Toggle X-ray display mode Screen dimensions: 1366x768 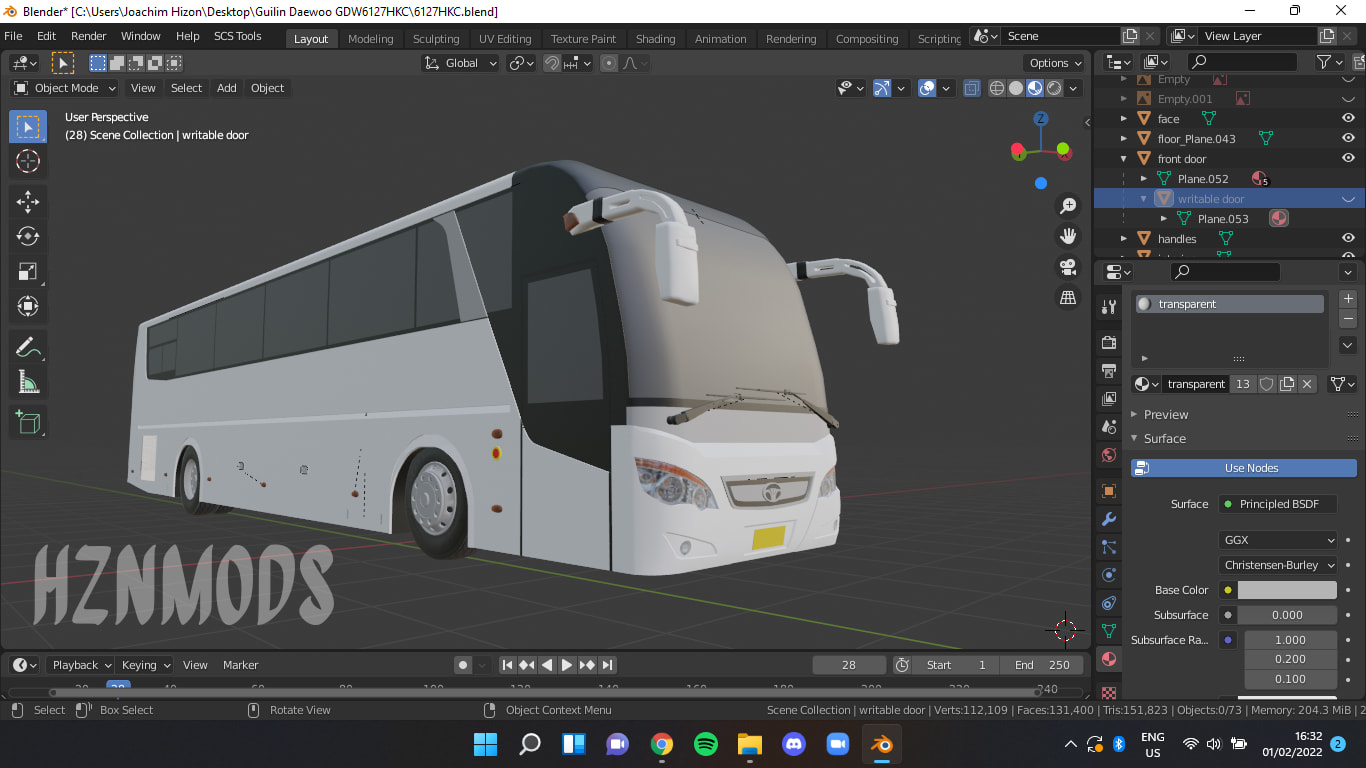coord(971,88)
